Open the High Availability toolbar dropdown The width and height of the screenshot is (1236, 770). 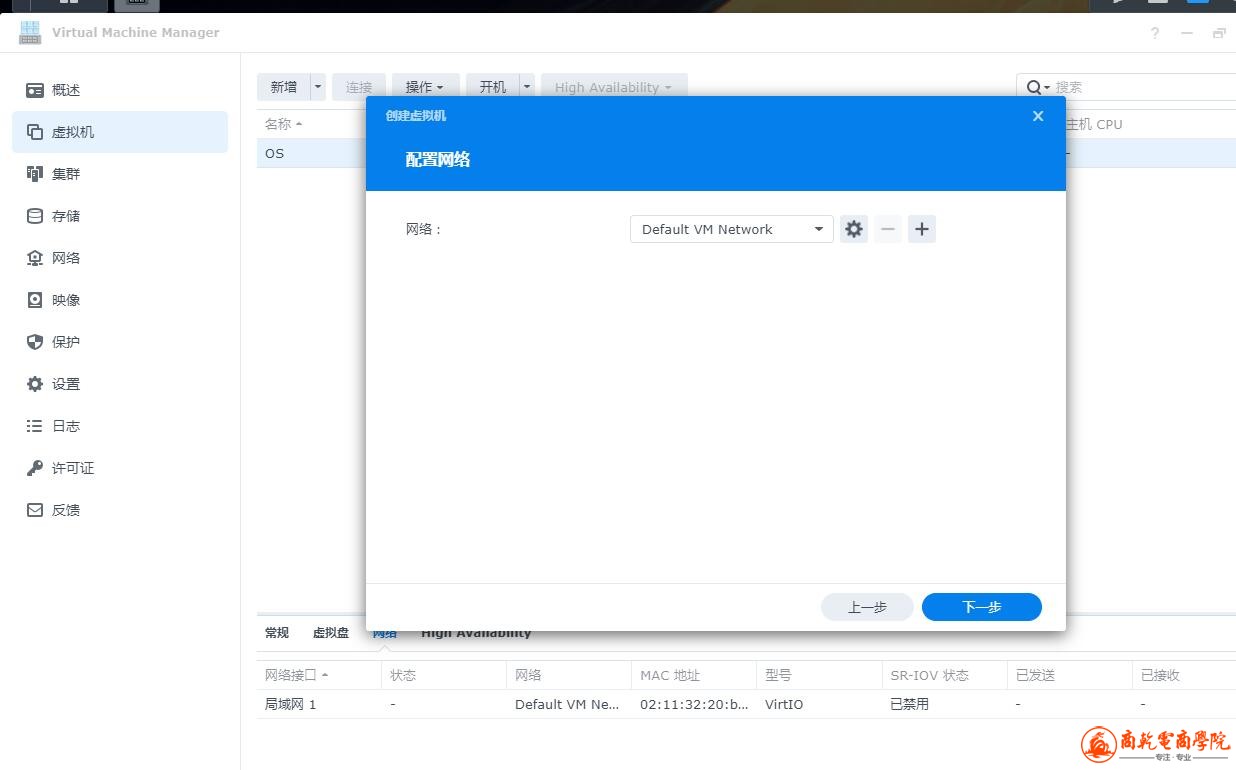(x=614, y=87)
